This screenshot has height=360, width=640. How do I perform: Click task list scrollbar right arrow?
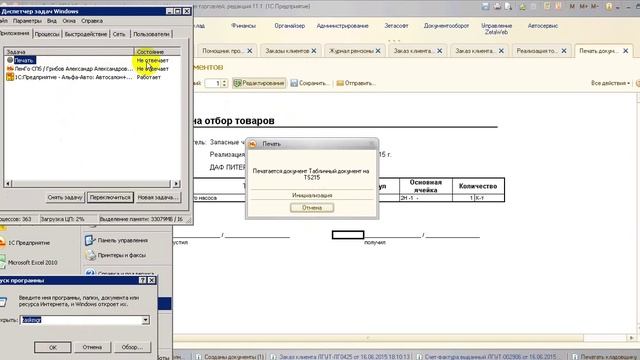click(176, 184)
